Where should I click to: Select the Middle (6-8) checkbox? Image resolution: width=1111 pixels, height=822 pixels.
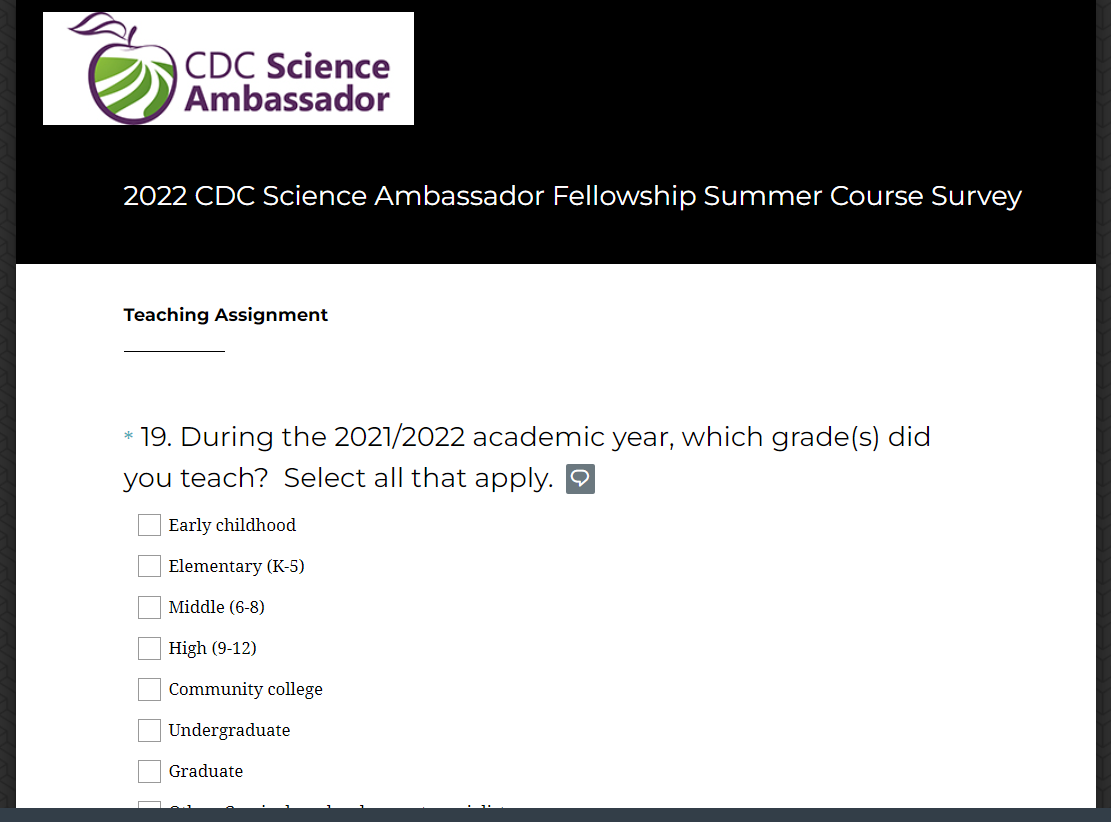tap(149, 607)
